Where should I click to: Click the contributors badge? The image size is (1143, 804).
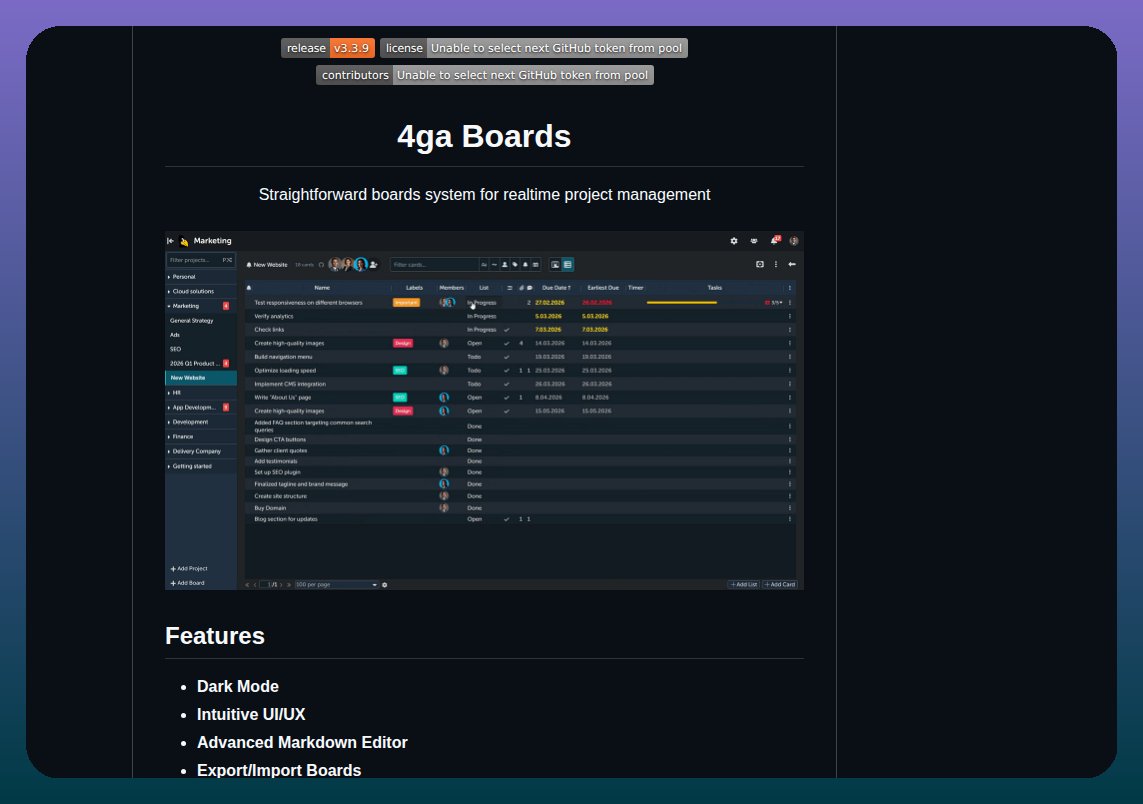click(485, 75)
